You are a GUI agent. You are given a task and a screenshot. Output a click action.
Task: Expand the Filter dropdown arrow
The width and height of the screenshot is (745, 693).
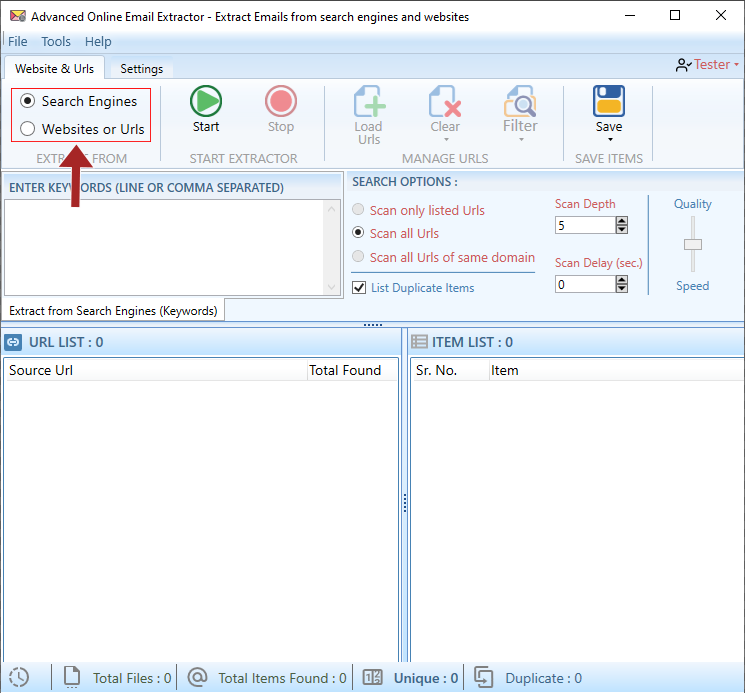521,140
